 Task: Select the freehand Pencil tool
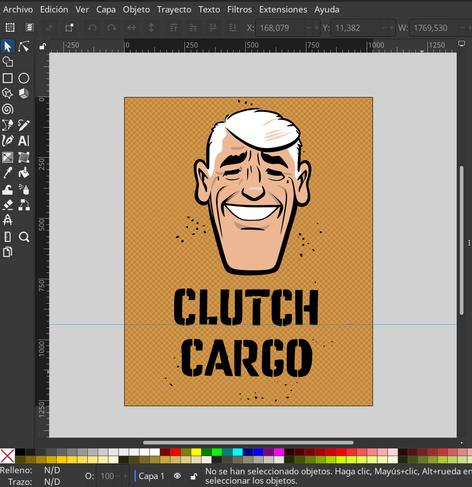point(24,125)
